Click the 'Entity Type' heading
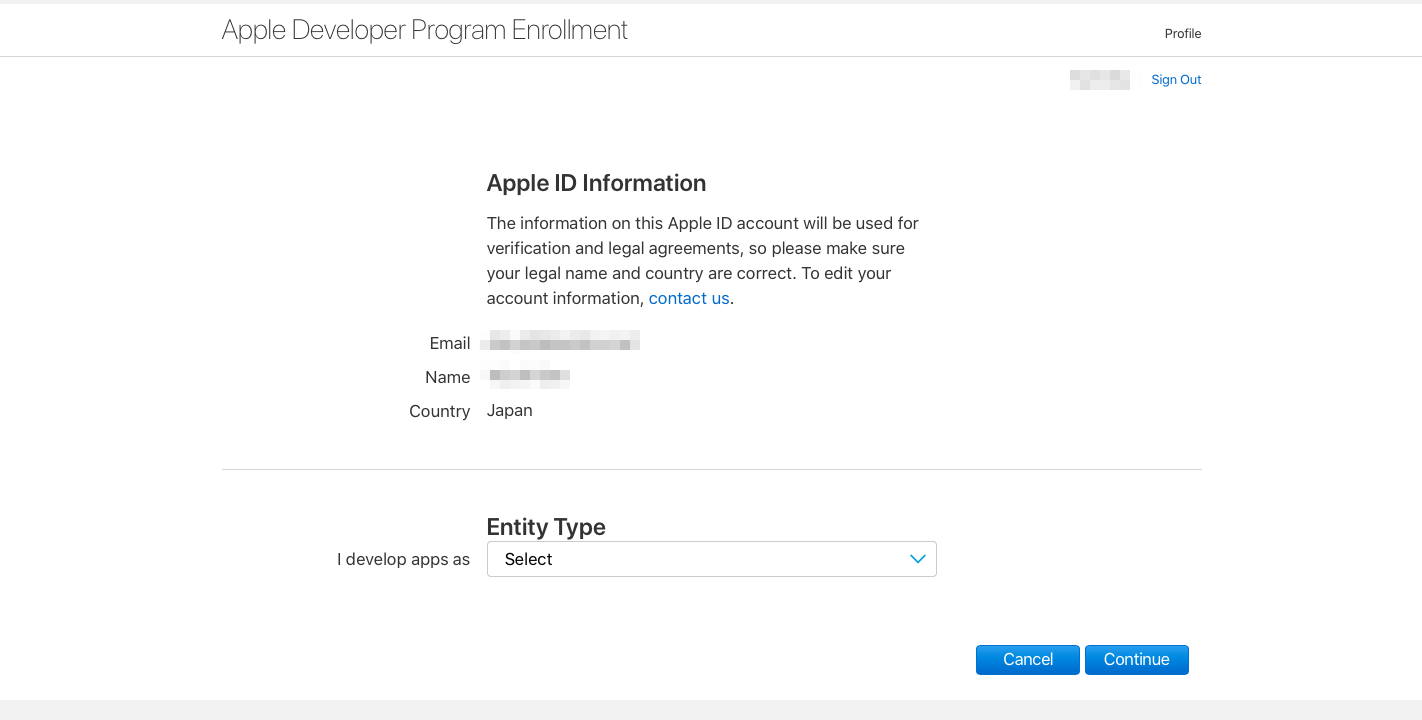Image resolution: width=1422 pixels, height=720 pixels. 546,527
